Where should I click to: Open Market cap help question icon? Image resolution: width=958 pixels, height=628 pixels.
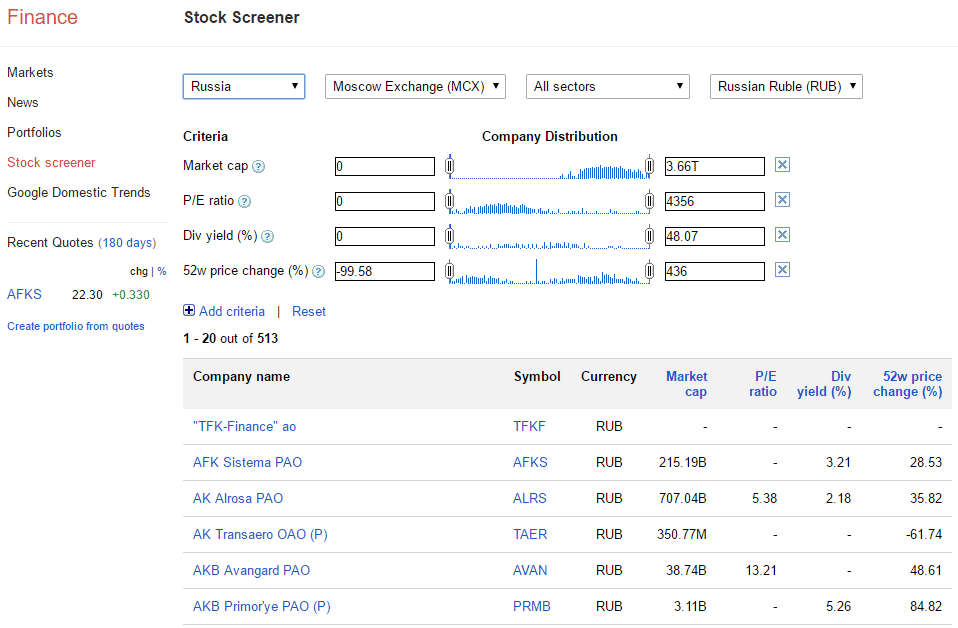tap(258, 166)
